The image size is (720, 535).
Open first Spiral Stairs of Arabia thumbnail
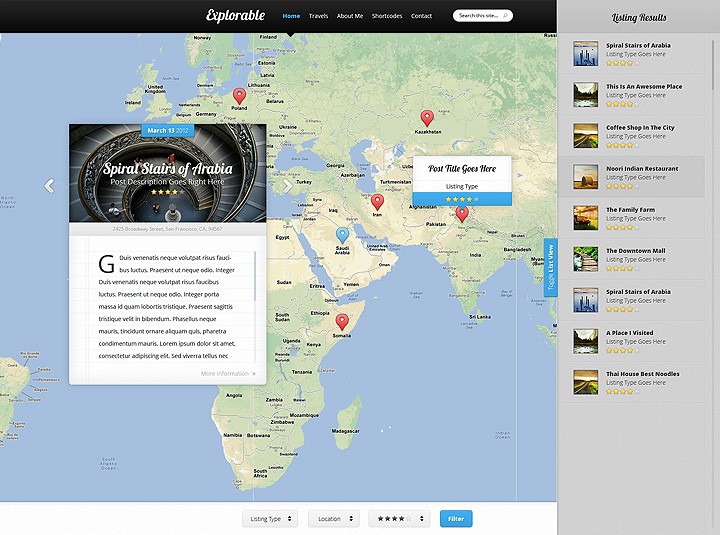pyautogui.click(x=585, y=53)
